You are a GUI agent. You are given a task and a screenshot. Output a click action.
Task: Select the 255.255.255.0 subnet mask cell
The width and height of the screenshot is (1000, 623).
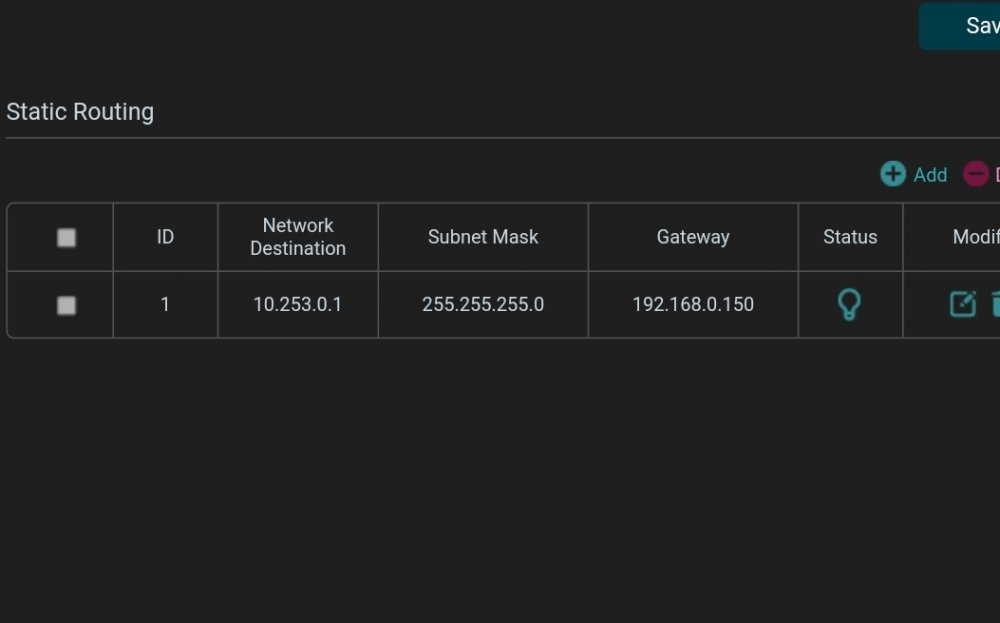click(x=483, y=304)
